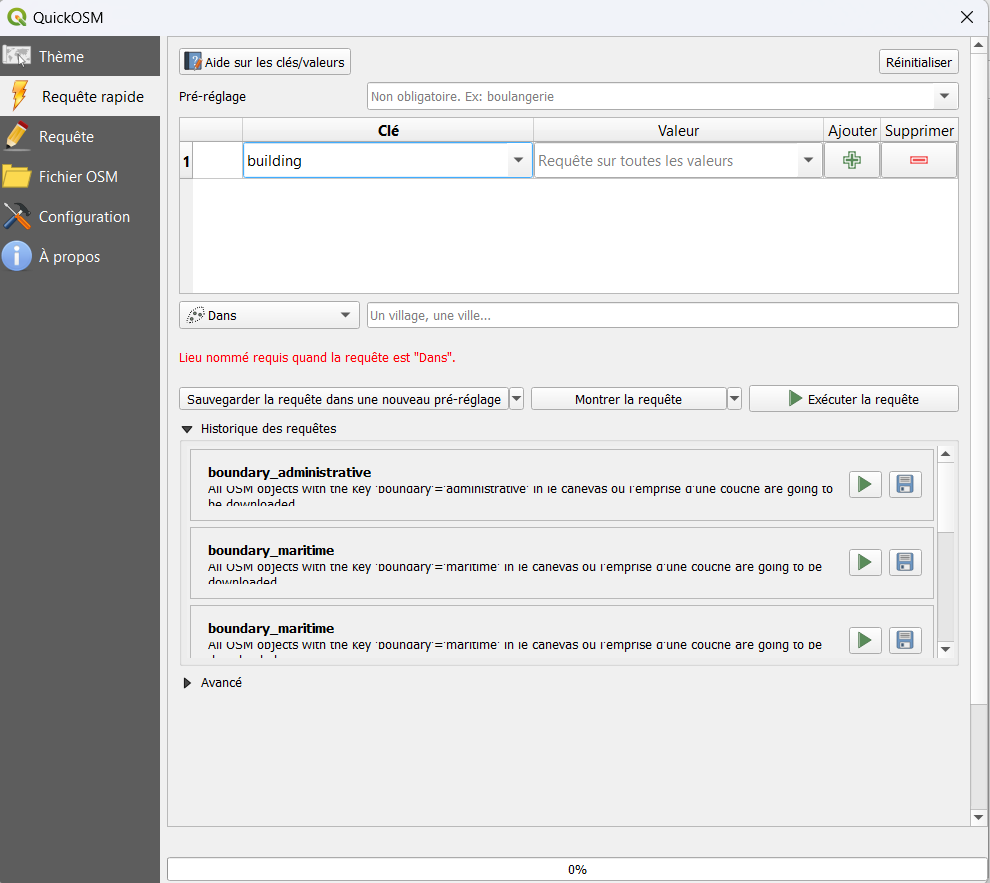The image size is (990, 883).
Task: Save the last boundary_maritime history query
Action: click(905, 641)
